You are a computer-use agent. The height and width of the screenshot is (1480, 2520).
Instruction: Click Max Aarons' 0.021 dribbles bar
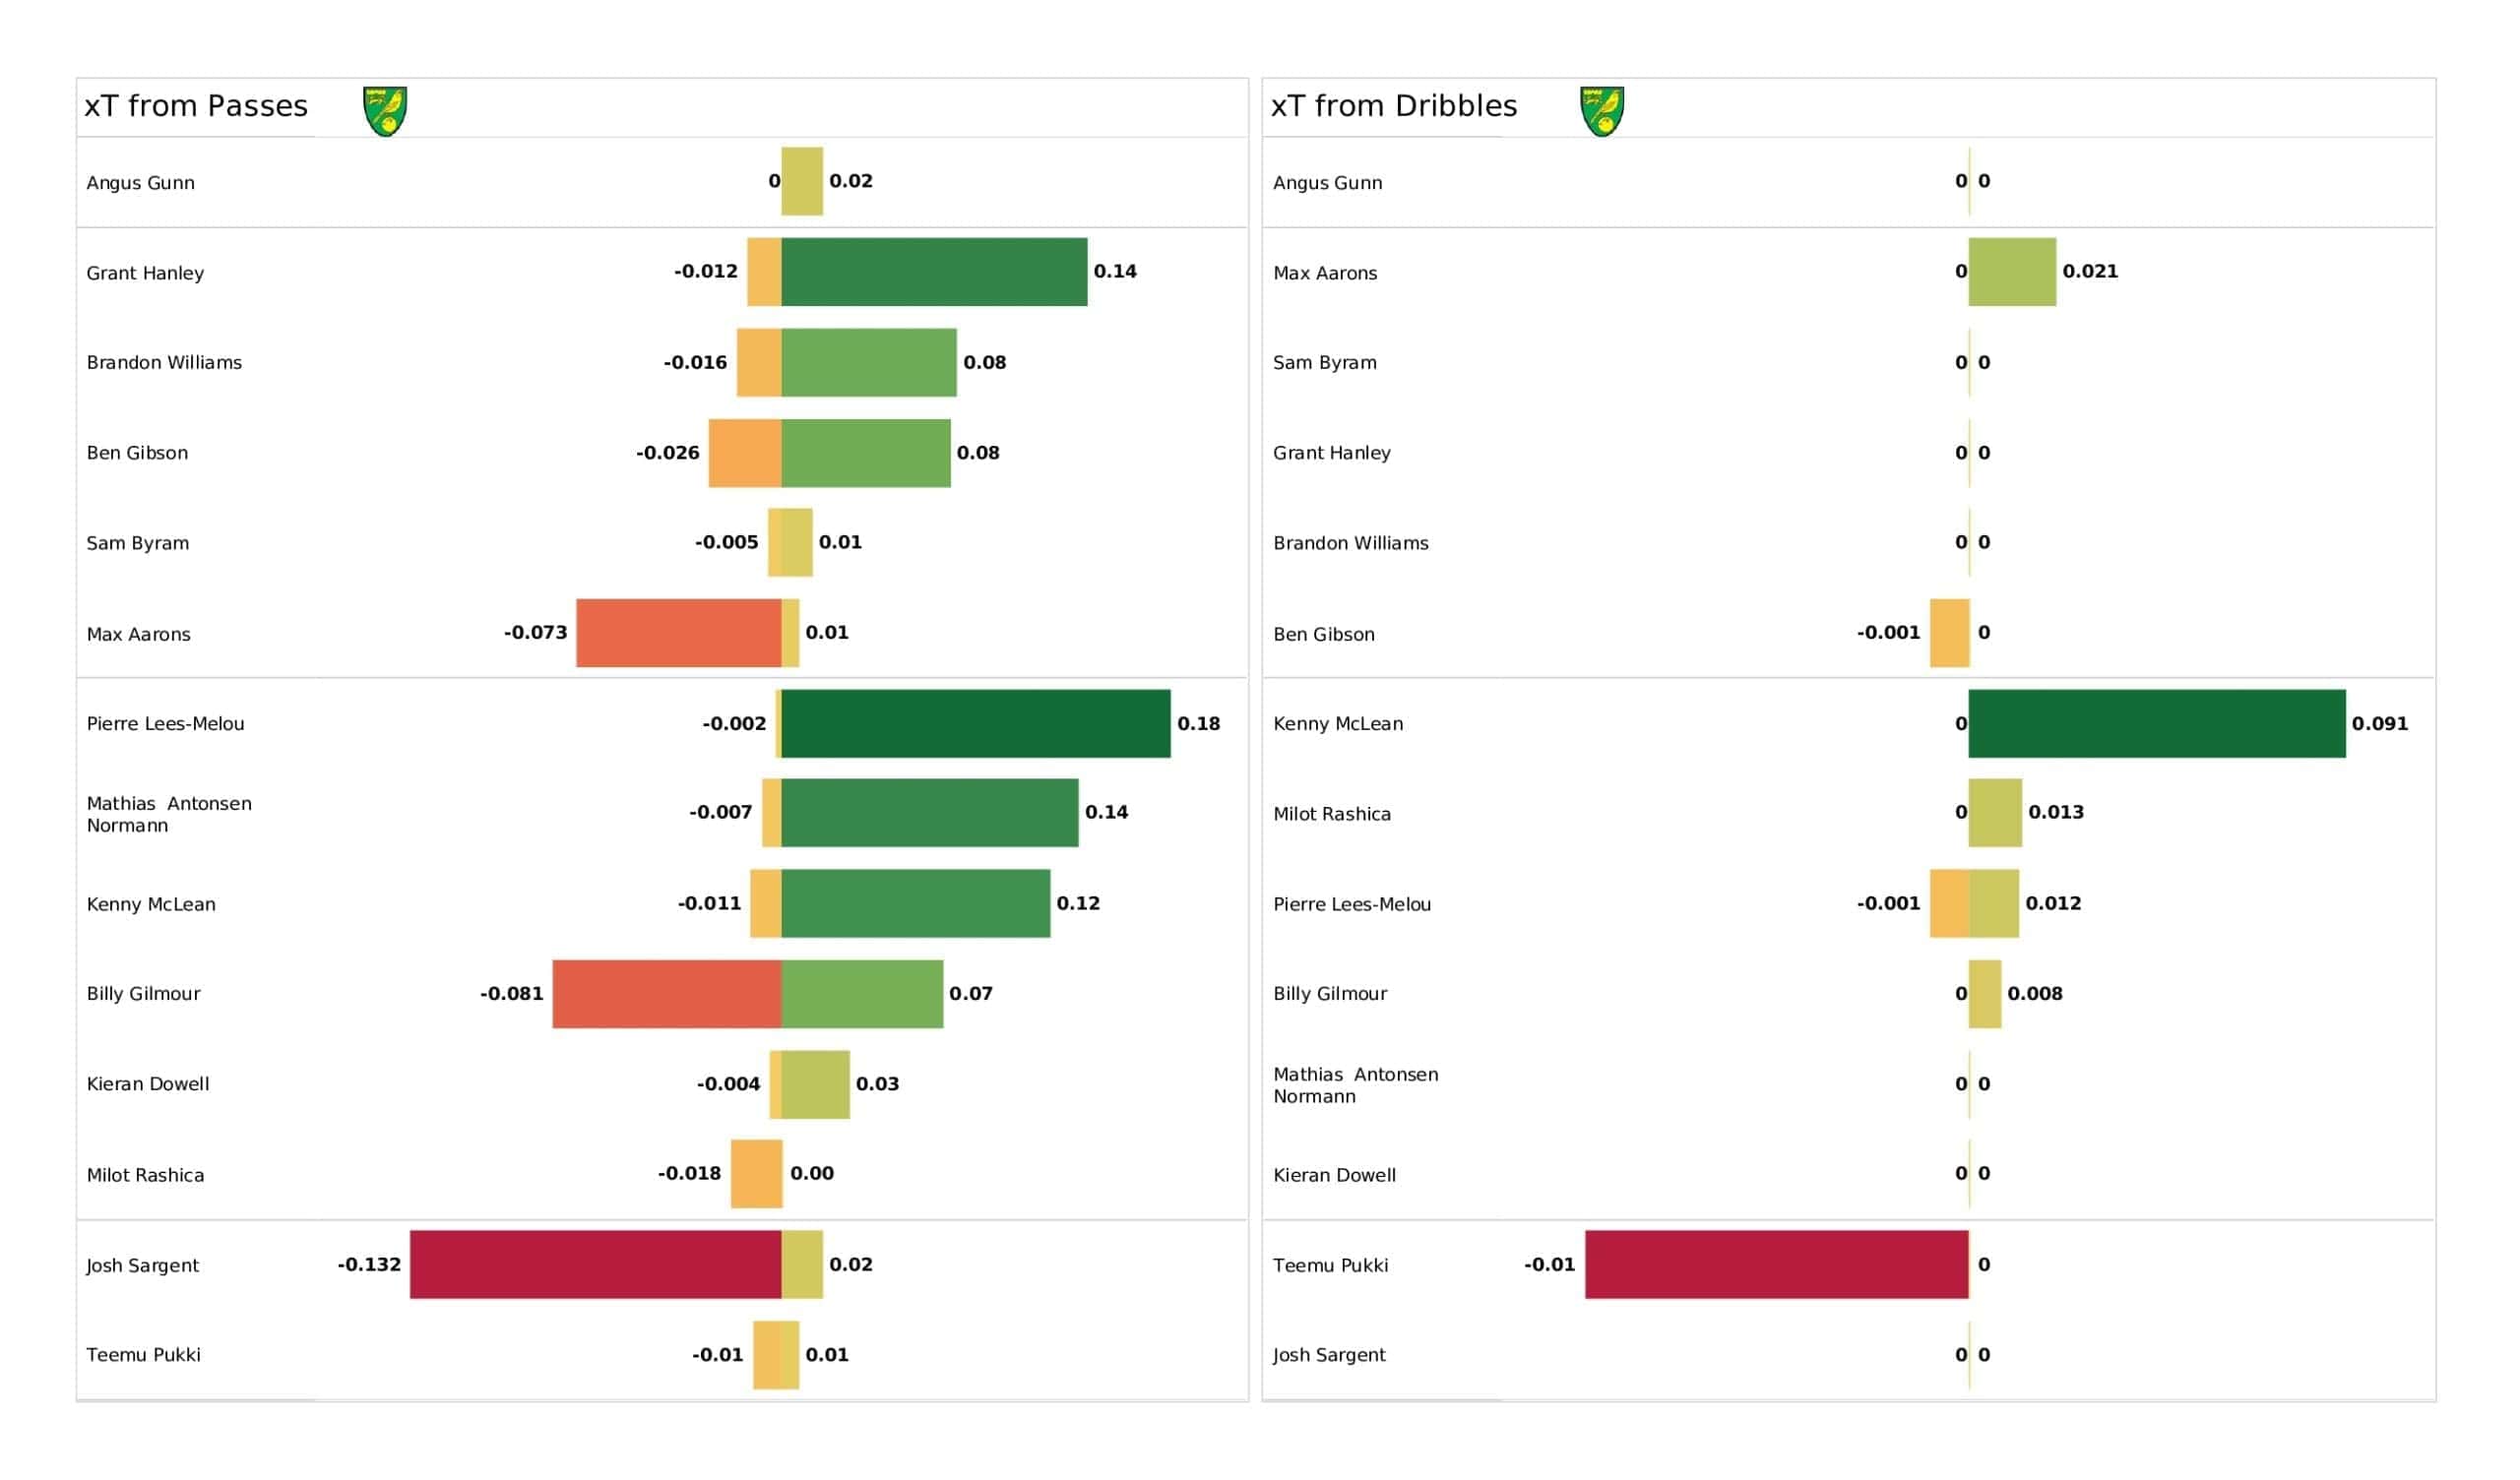(2011, 272)
